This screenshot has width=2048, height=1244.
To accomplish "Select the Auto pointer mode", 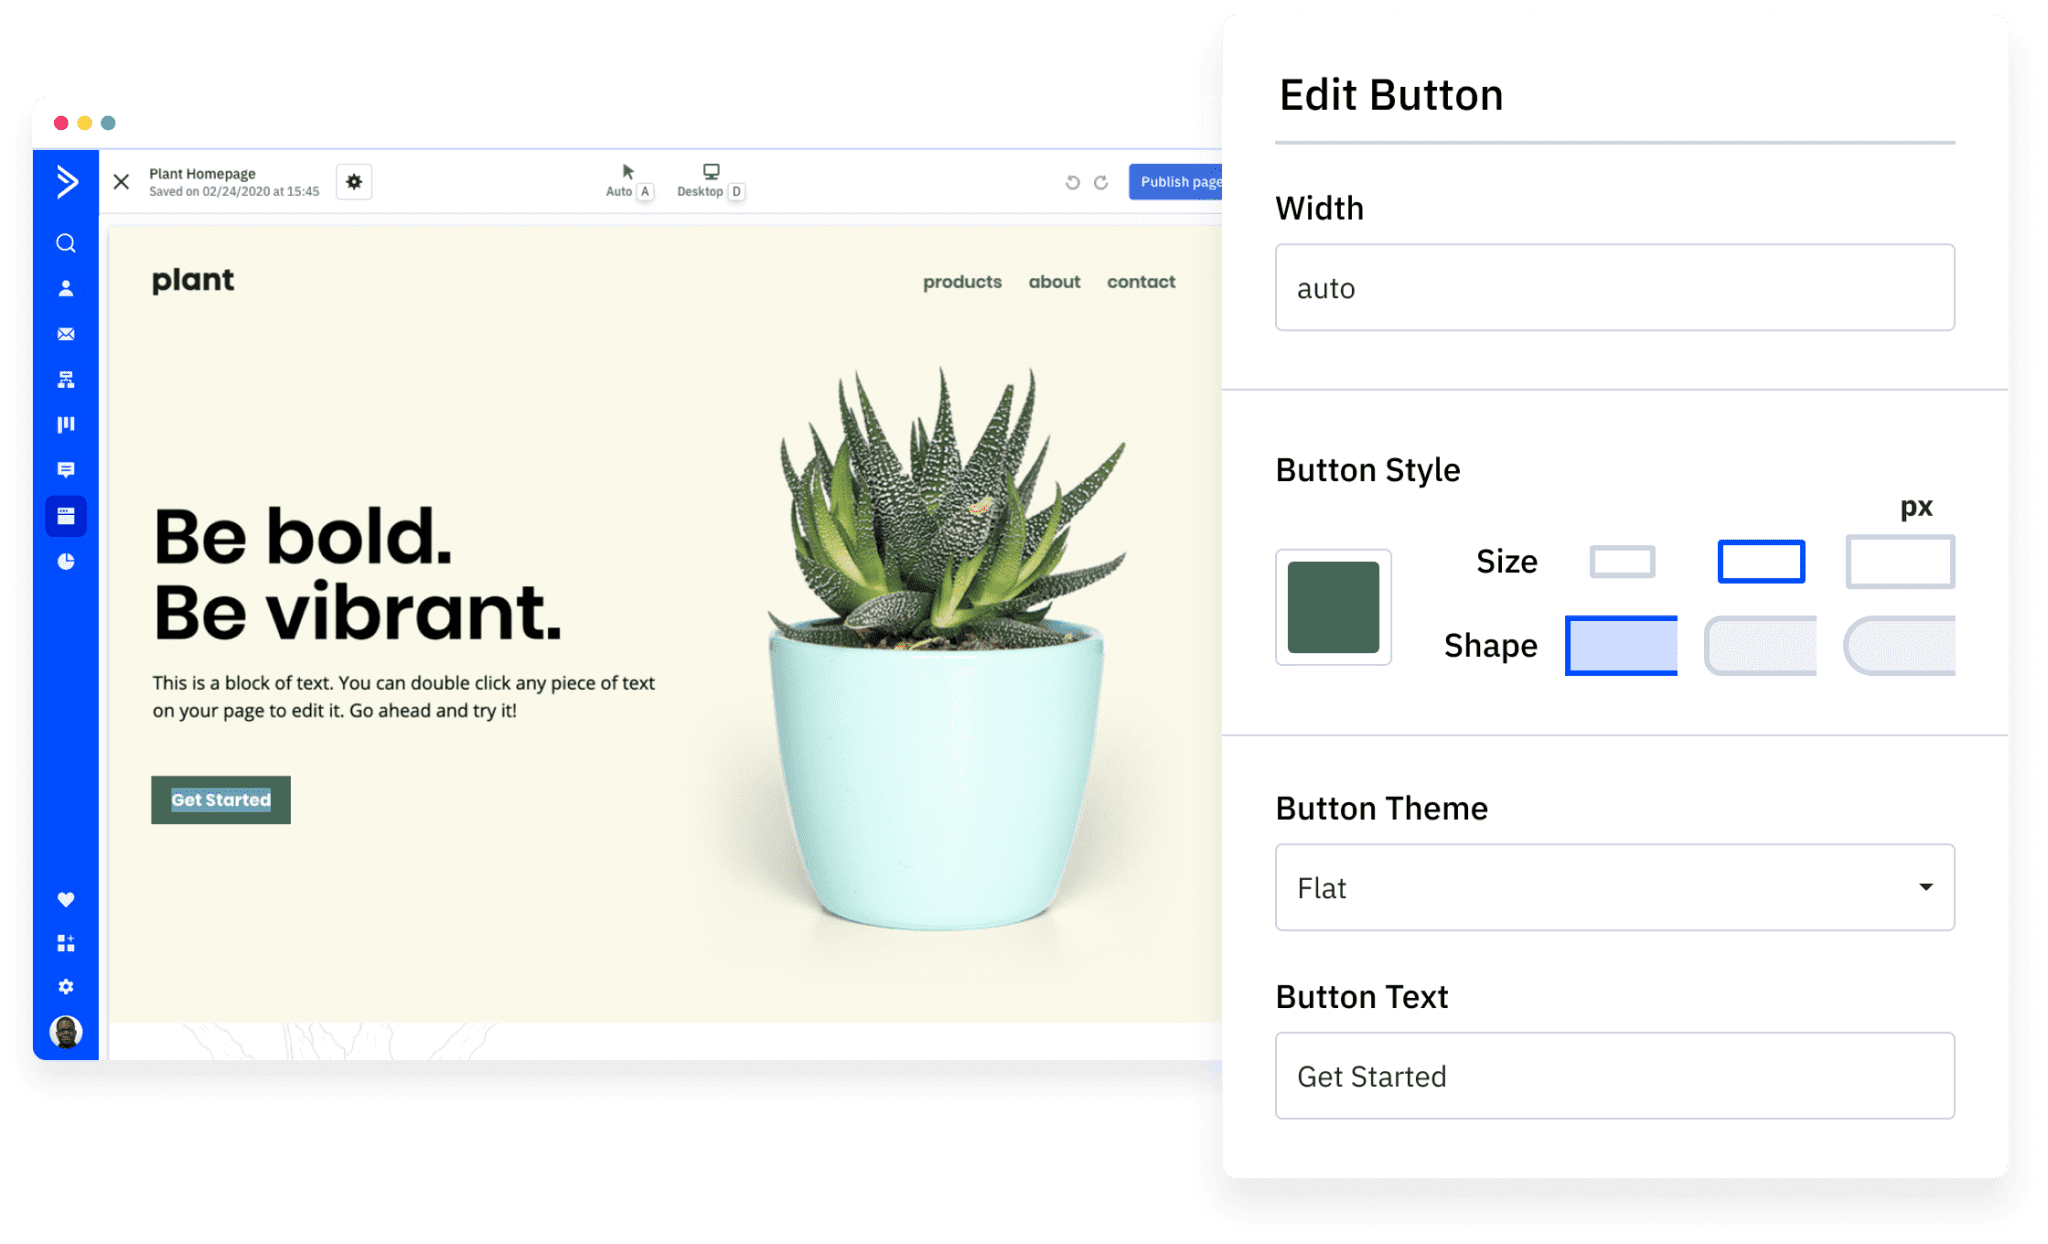I will pos(628,181).
